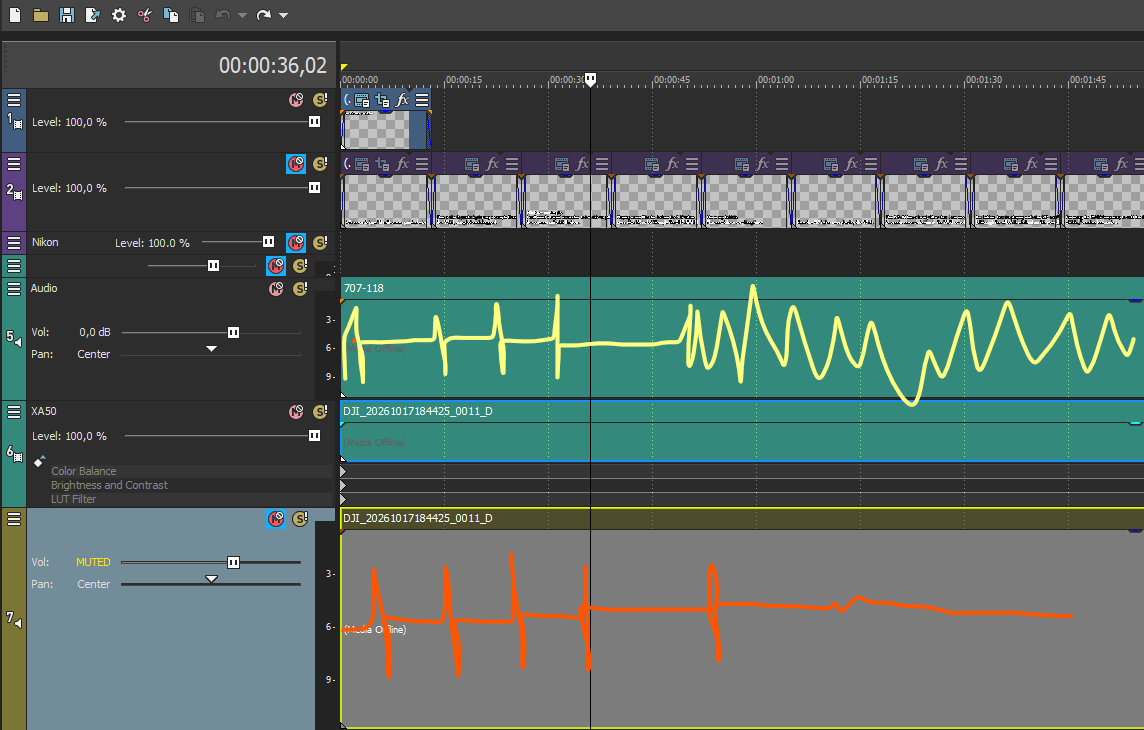
Task: Click the Copy icon in the toolbar
Action: click(171, 15)
